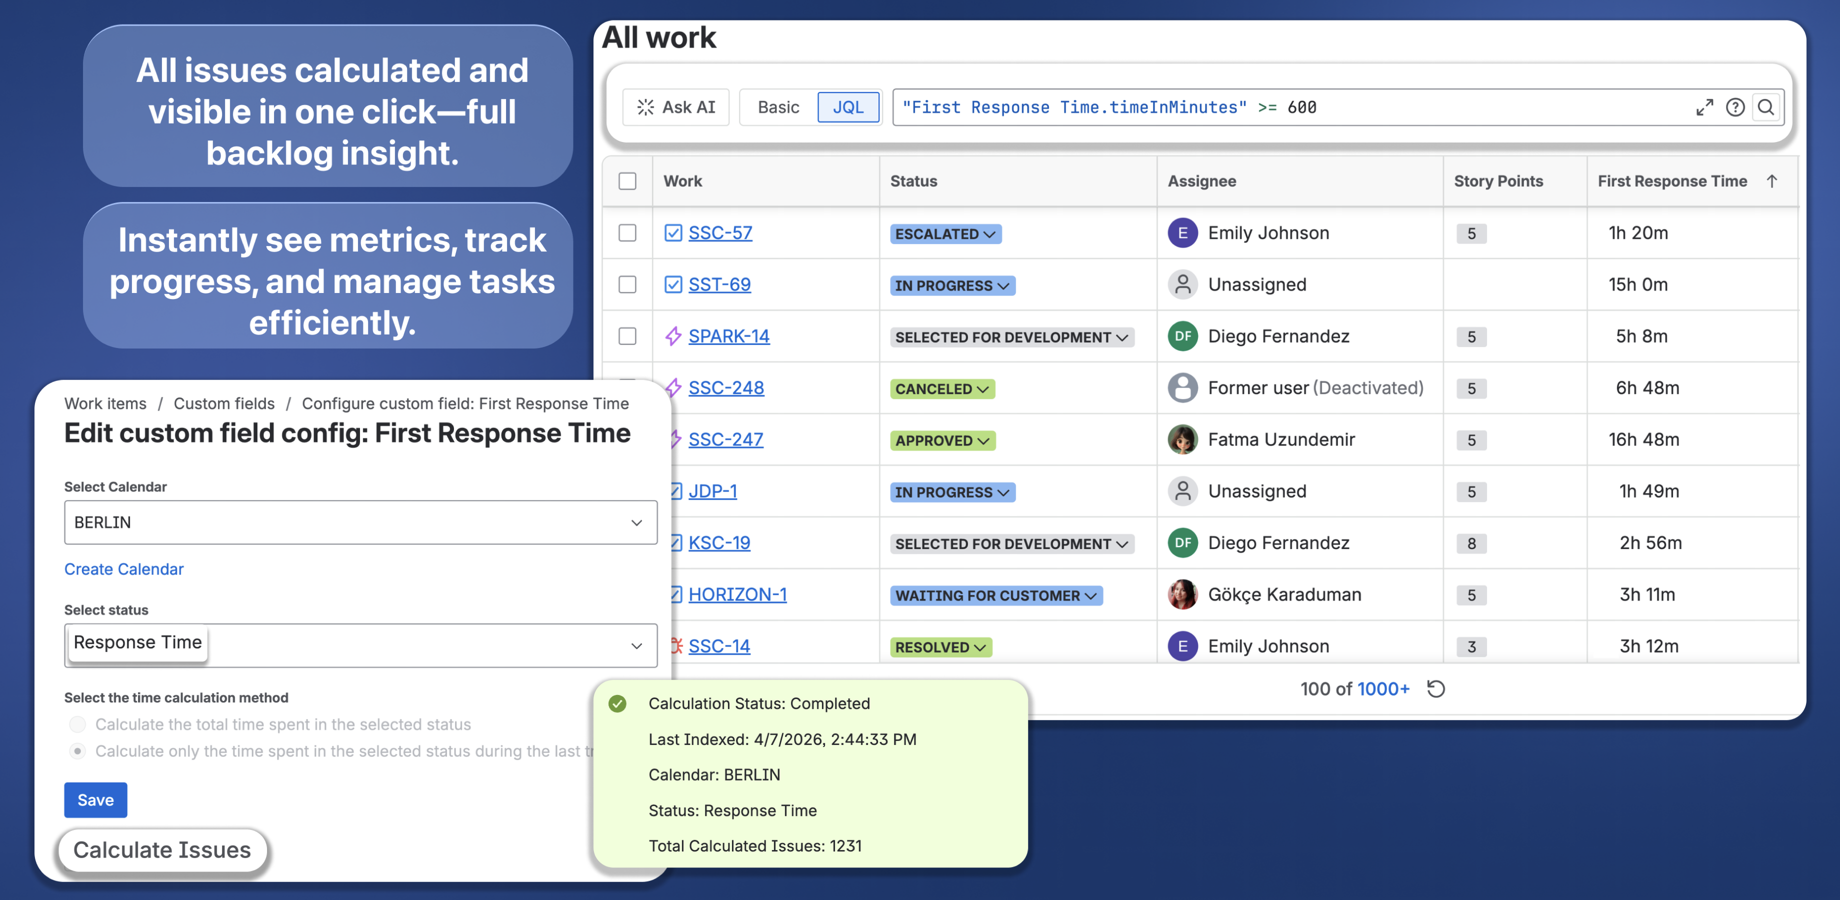Switch to the Basic search tab
Image resolution: width=1840 pixels, height=900 pixels.
coord(778,107)
